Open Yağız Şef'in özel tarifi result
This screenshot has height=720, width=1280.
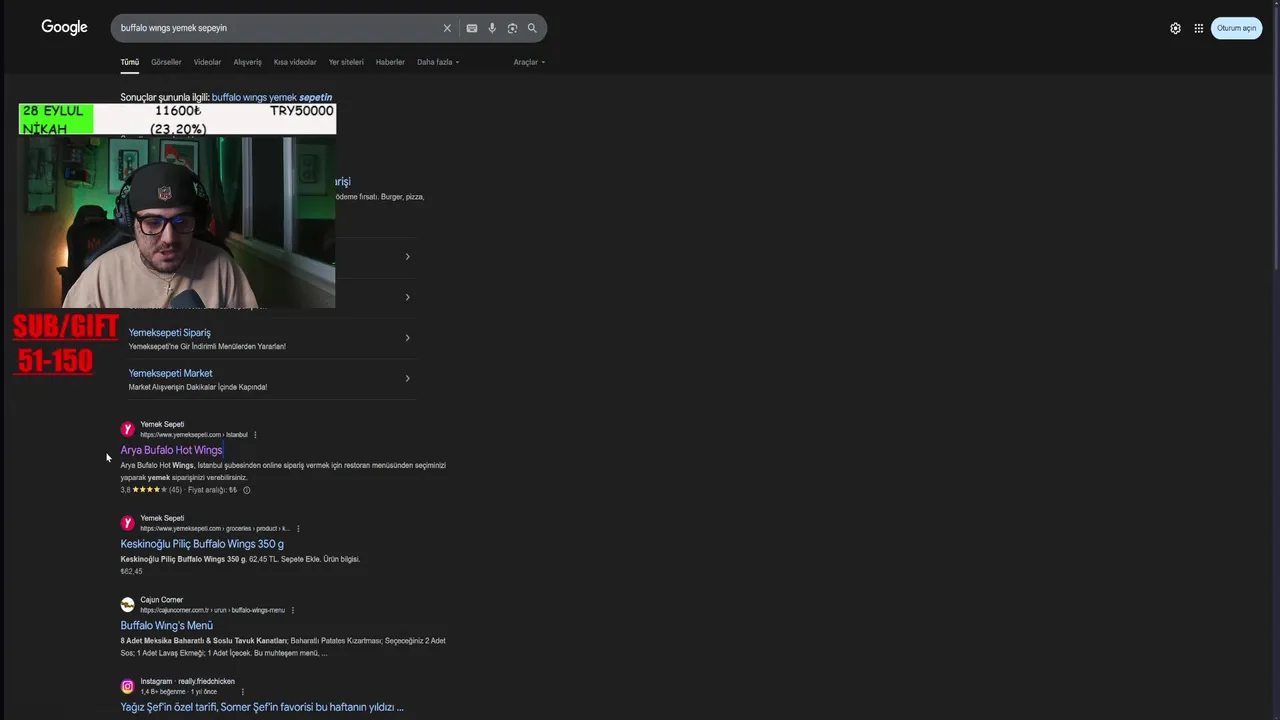point(262,707)
